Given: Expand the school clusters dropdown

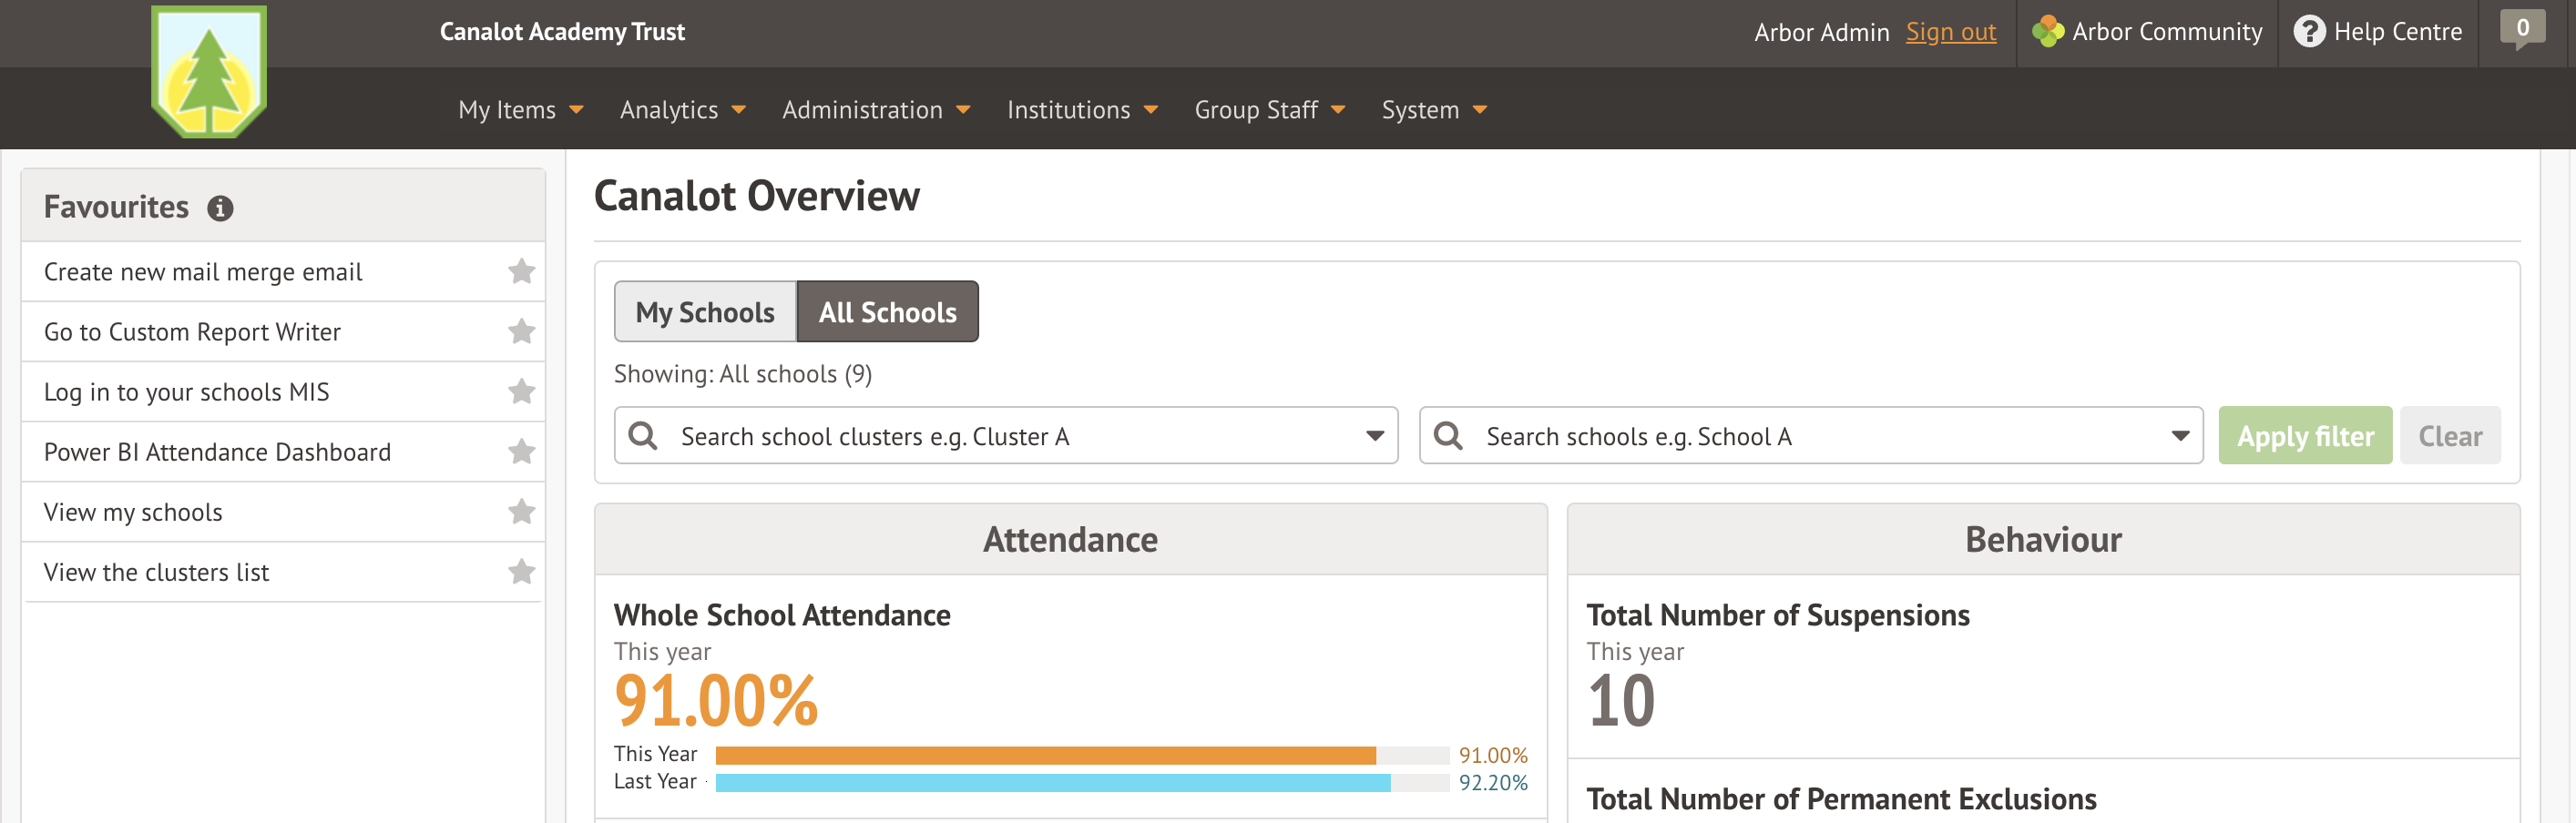Looking at the screenshot, I should pyautogui.click(x=1374, y=435).
